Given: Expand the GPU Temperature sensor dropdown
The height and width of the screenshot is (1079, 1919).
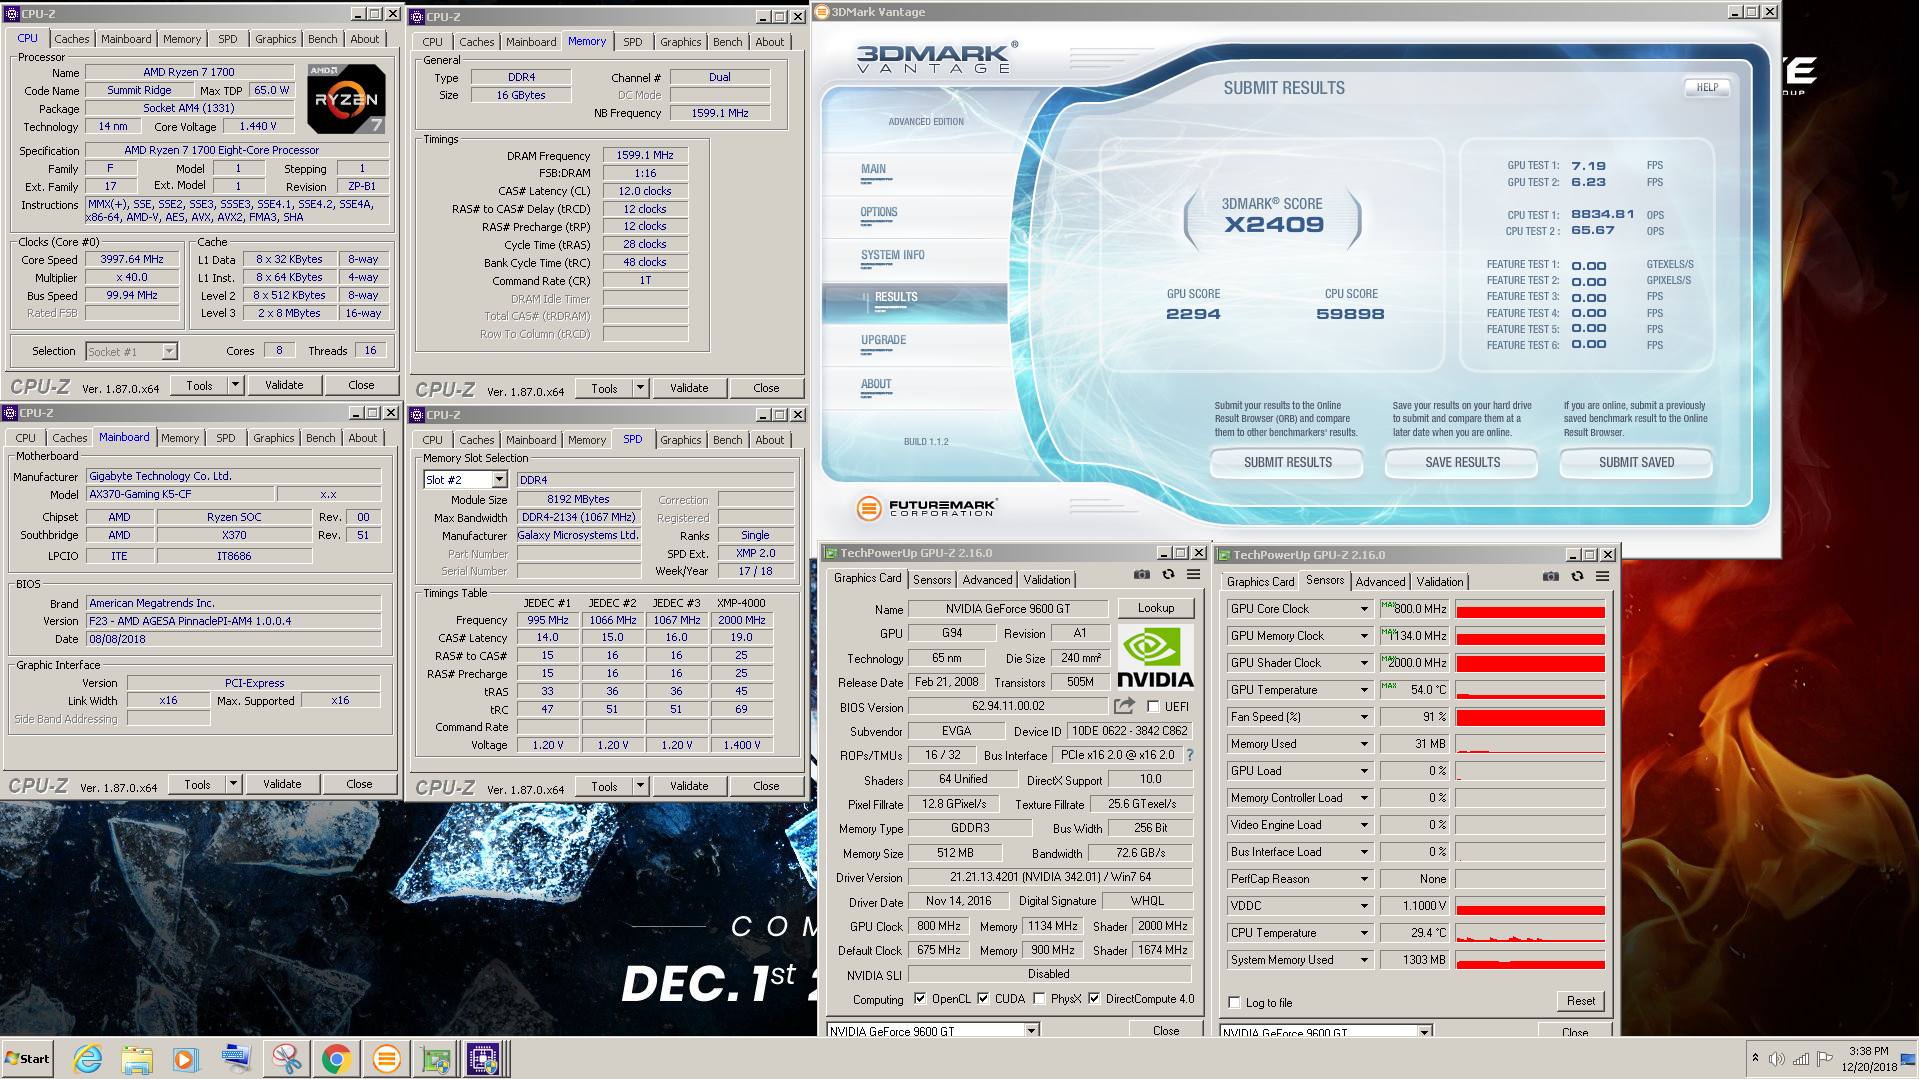Looking at the screenshot, I should point(1364,690).
